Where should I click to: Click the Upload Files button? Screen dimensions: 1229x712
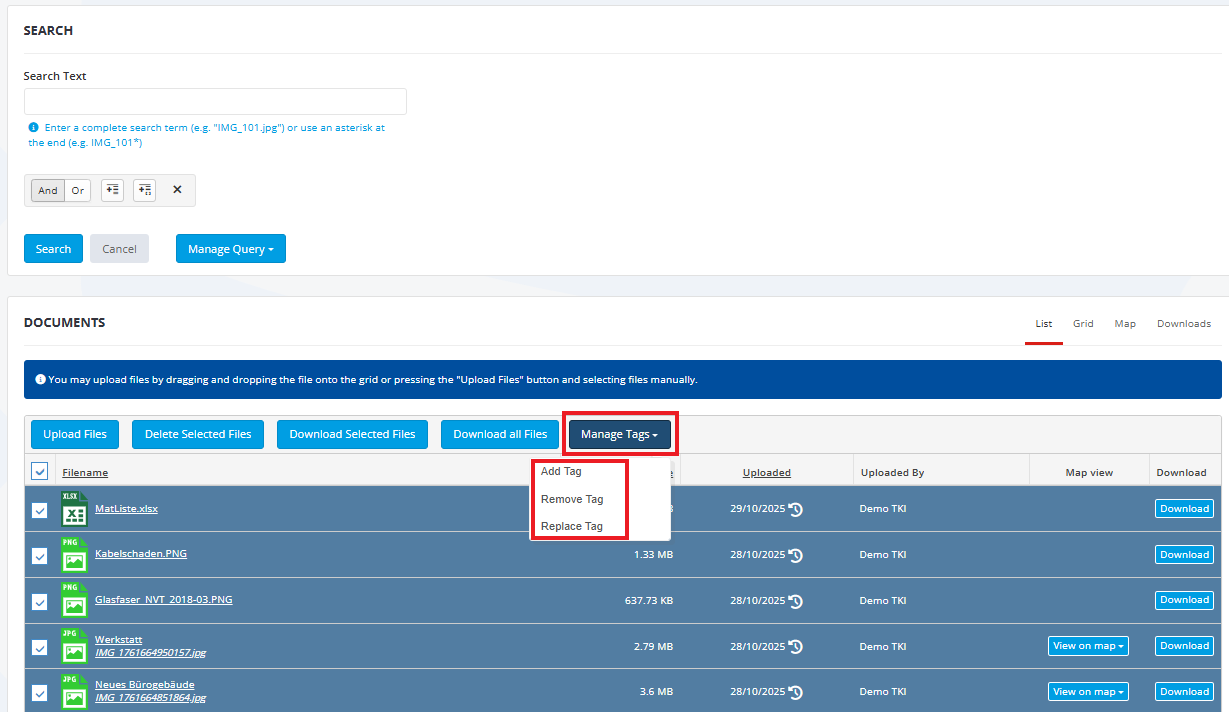[x=75, y=434]
